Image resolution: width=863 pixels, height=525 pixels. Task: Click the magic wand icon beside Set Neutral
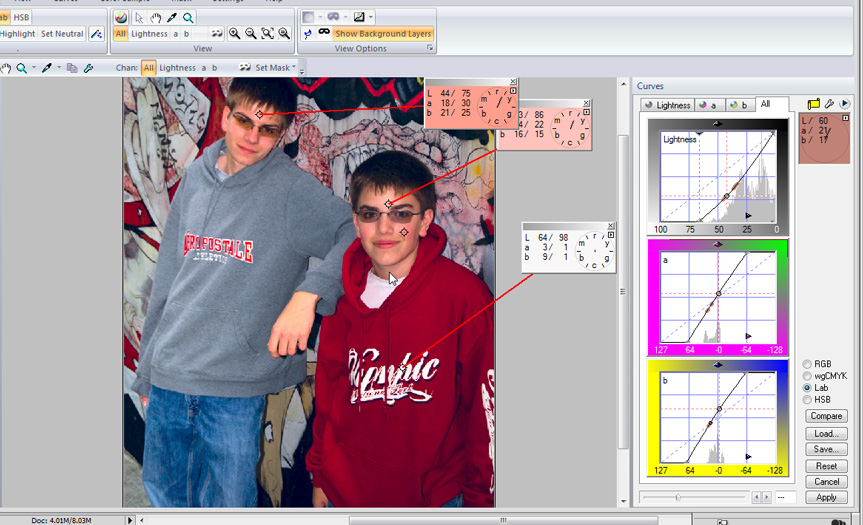click(x=96, y=34)
